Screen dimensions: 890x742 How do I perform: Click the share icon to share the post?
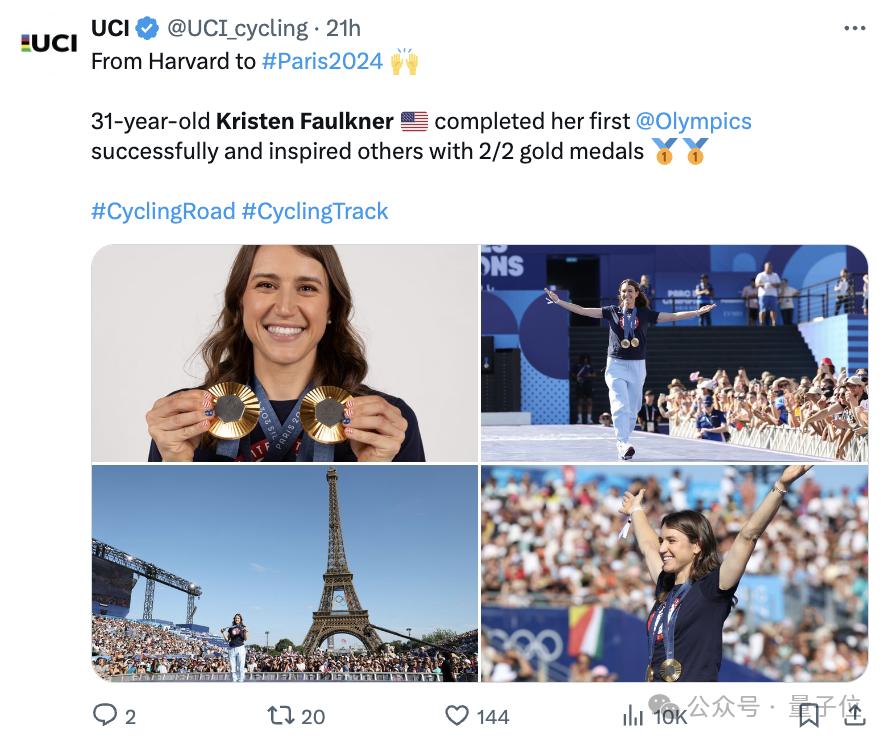tap(854, 716)
